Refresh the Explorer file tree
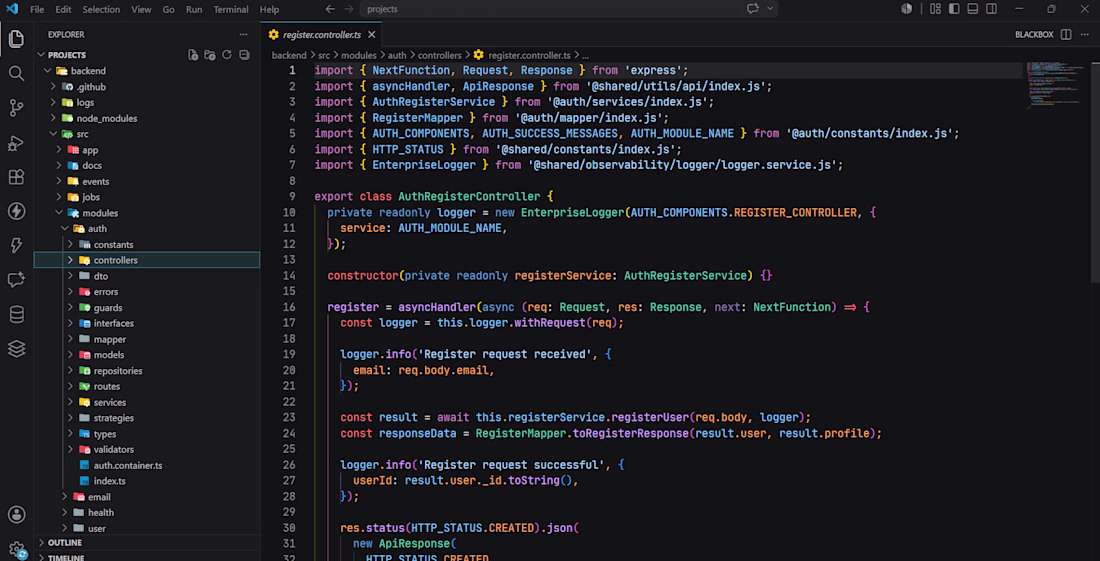Image resolution: width=1100 pixels, height=561 pixels. [227, 55]
